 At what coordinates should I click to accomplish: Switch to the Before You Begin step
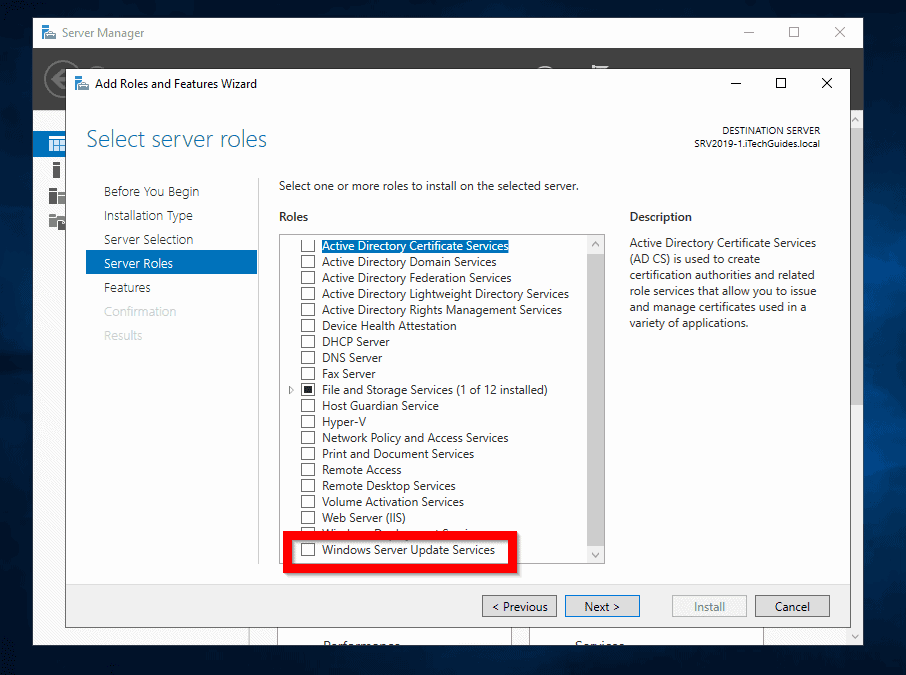coord(150,191)
